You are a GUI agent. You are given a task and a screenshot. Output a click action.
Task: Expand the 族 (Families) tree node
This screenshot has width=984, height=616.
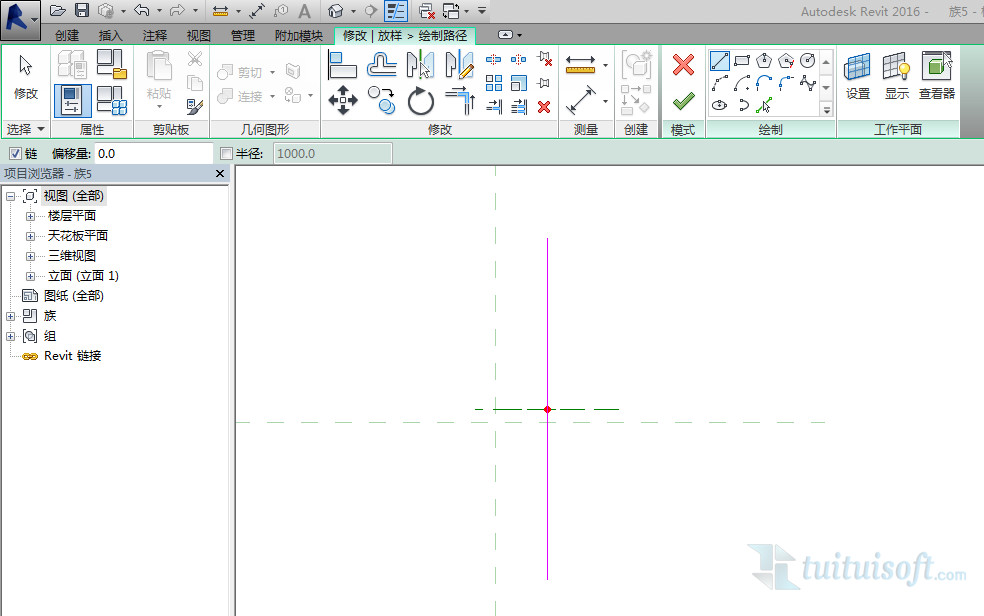tap(11, 316)
